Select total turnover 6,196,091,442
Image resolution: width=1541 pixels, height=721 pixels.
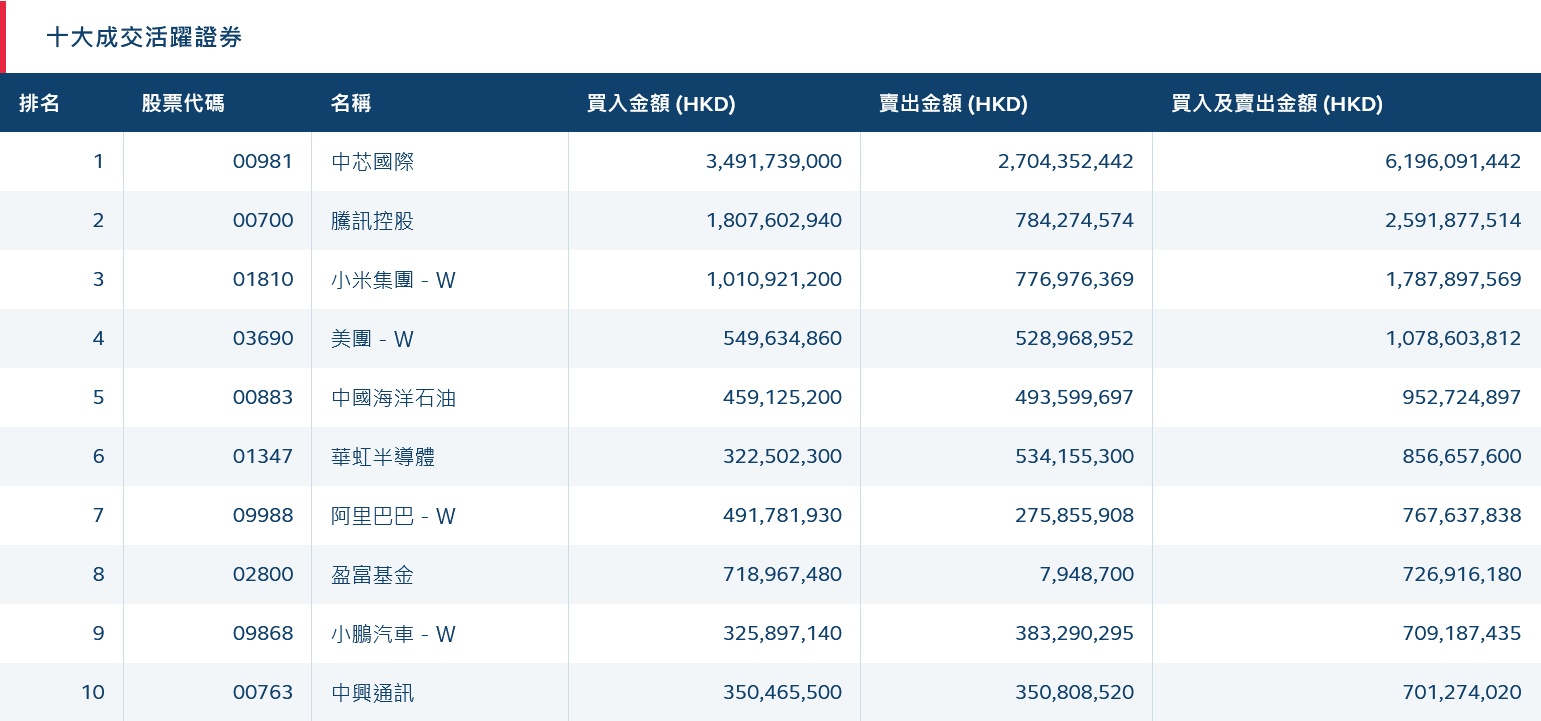pyautogui.click(x=1453, y=161)
